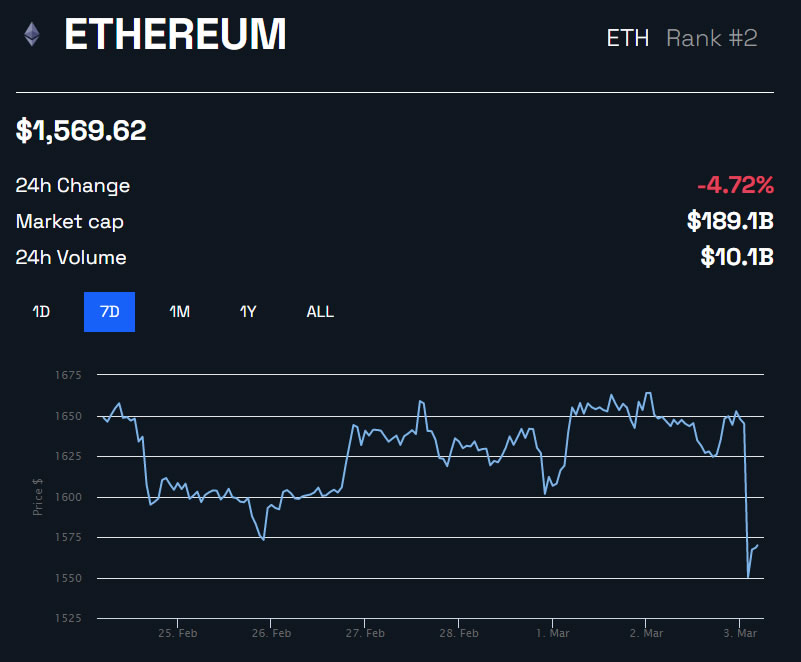Click the chart's lowest point near 1550

point(748,577)
